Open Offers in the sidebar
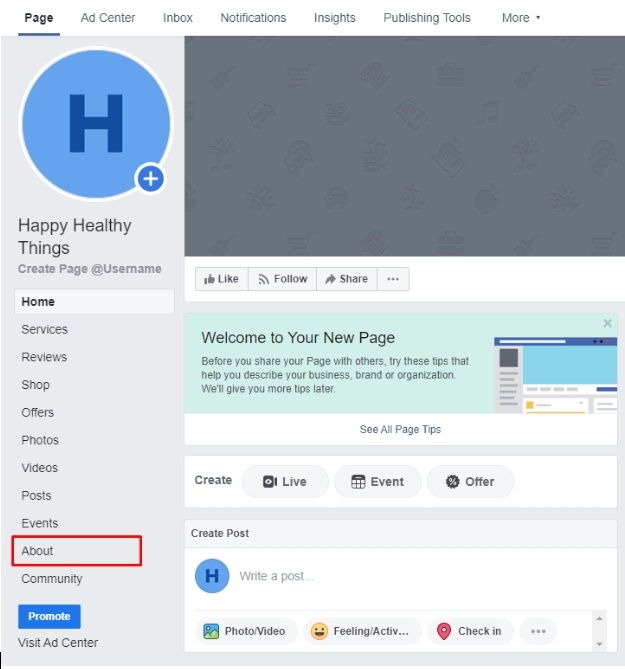Image resolution: width=625 pixels, height=669 pixels. coord(38,413)
